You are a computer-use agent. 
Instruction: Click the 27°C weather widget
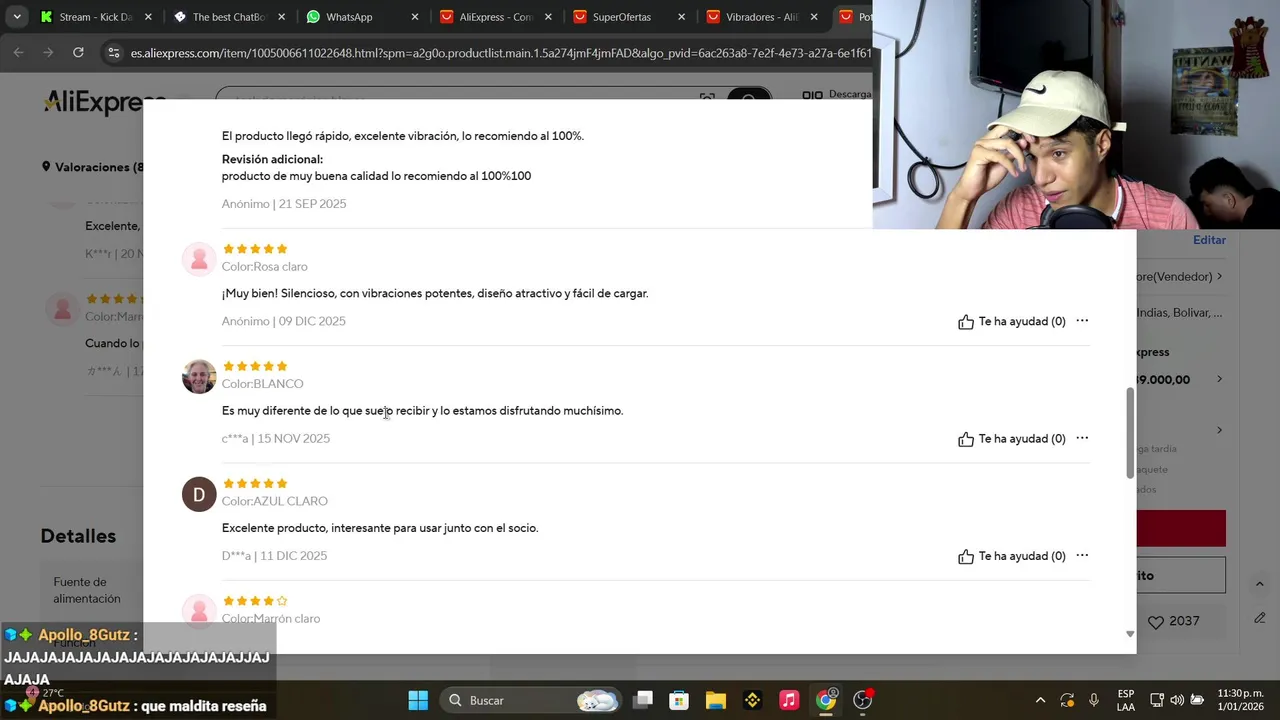45,692
